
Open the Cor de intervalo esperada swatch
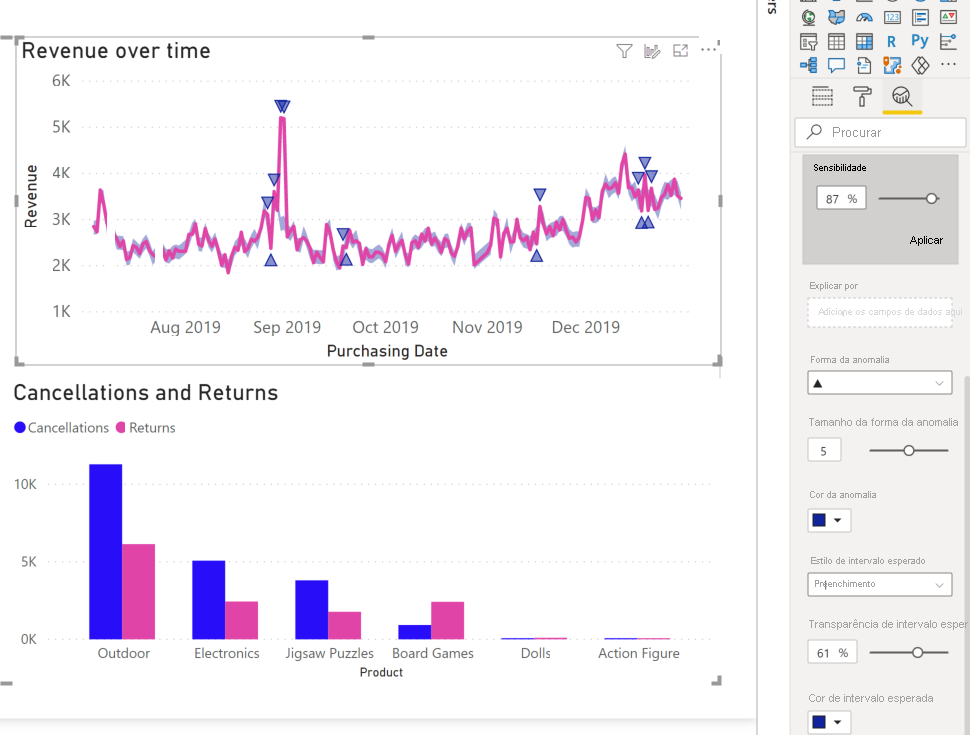(x=829, y=722)
